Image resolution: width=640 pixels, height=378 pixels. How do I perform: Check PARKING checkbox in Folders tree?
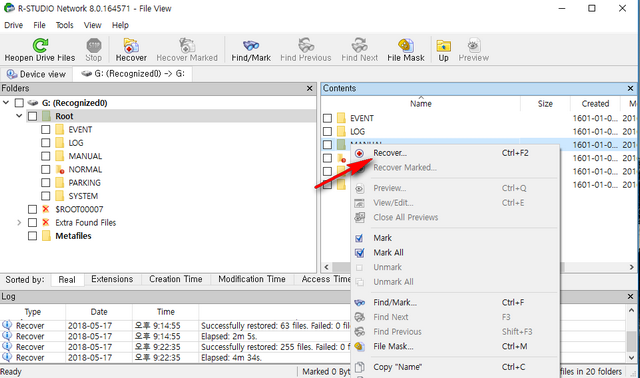point(46,183)
